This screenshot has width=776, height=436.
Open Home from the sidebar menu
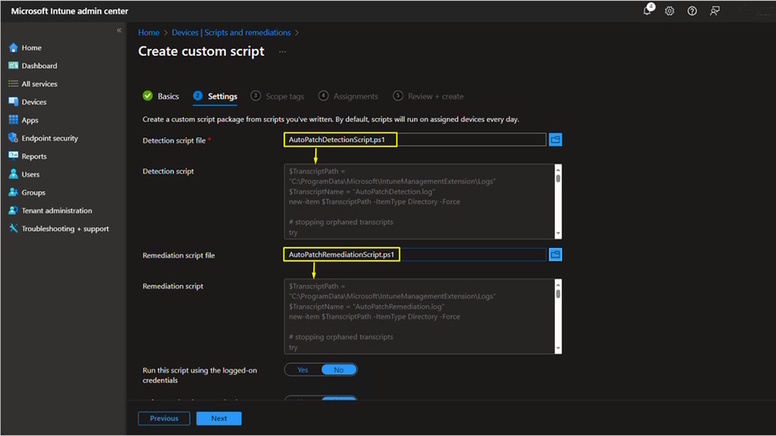31,48
